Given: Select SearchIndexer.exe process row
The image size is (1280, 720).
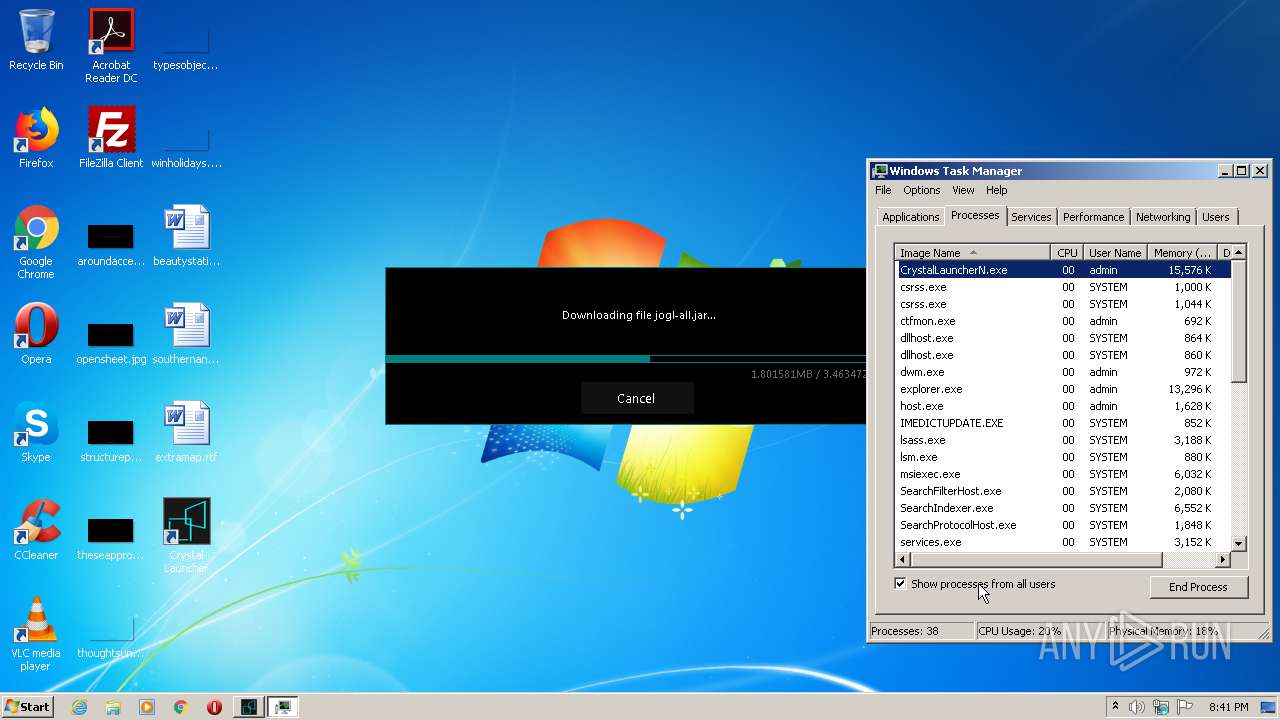Looking at the screenshot, I should pyautogui.click(x=1063, y=508).
